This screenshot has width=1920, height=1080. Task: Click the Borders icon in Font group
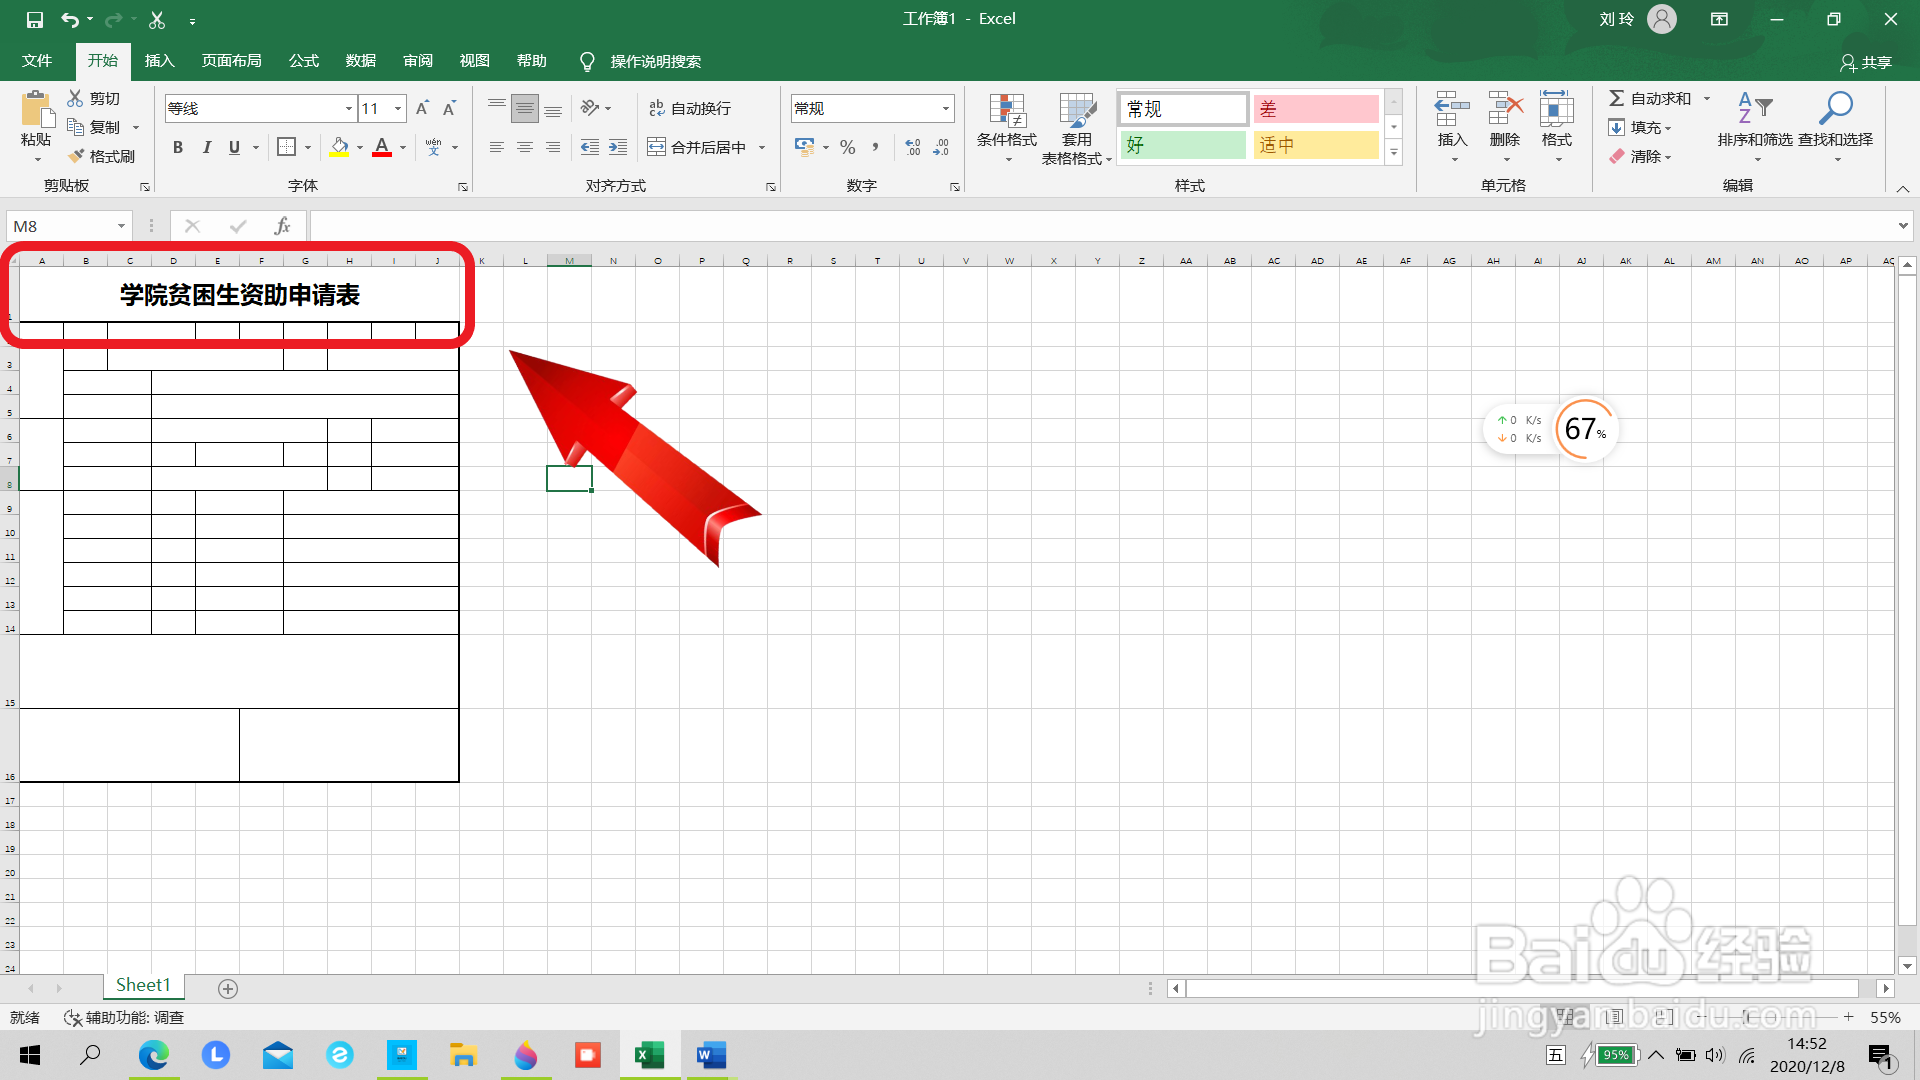tap(286, 147)
